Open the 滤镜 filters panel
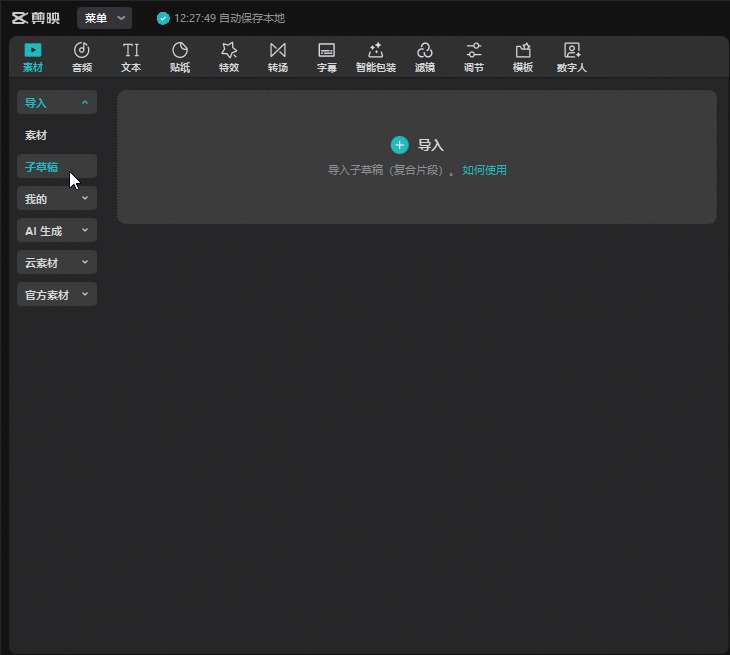The image size is (730, 655). pyautogui.click(x=425, y=57)
